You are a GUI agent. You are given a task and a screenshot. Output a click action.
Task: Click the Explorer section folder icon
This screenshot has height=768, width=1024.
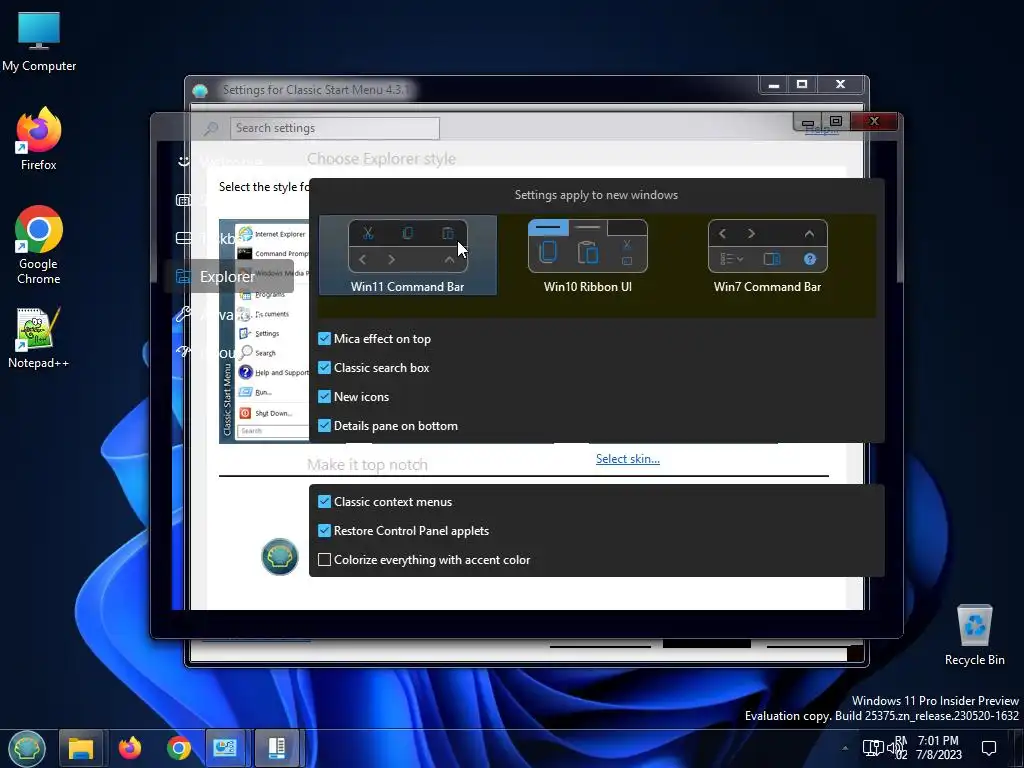click(x=184, y=276)
